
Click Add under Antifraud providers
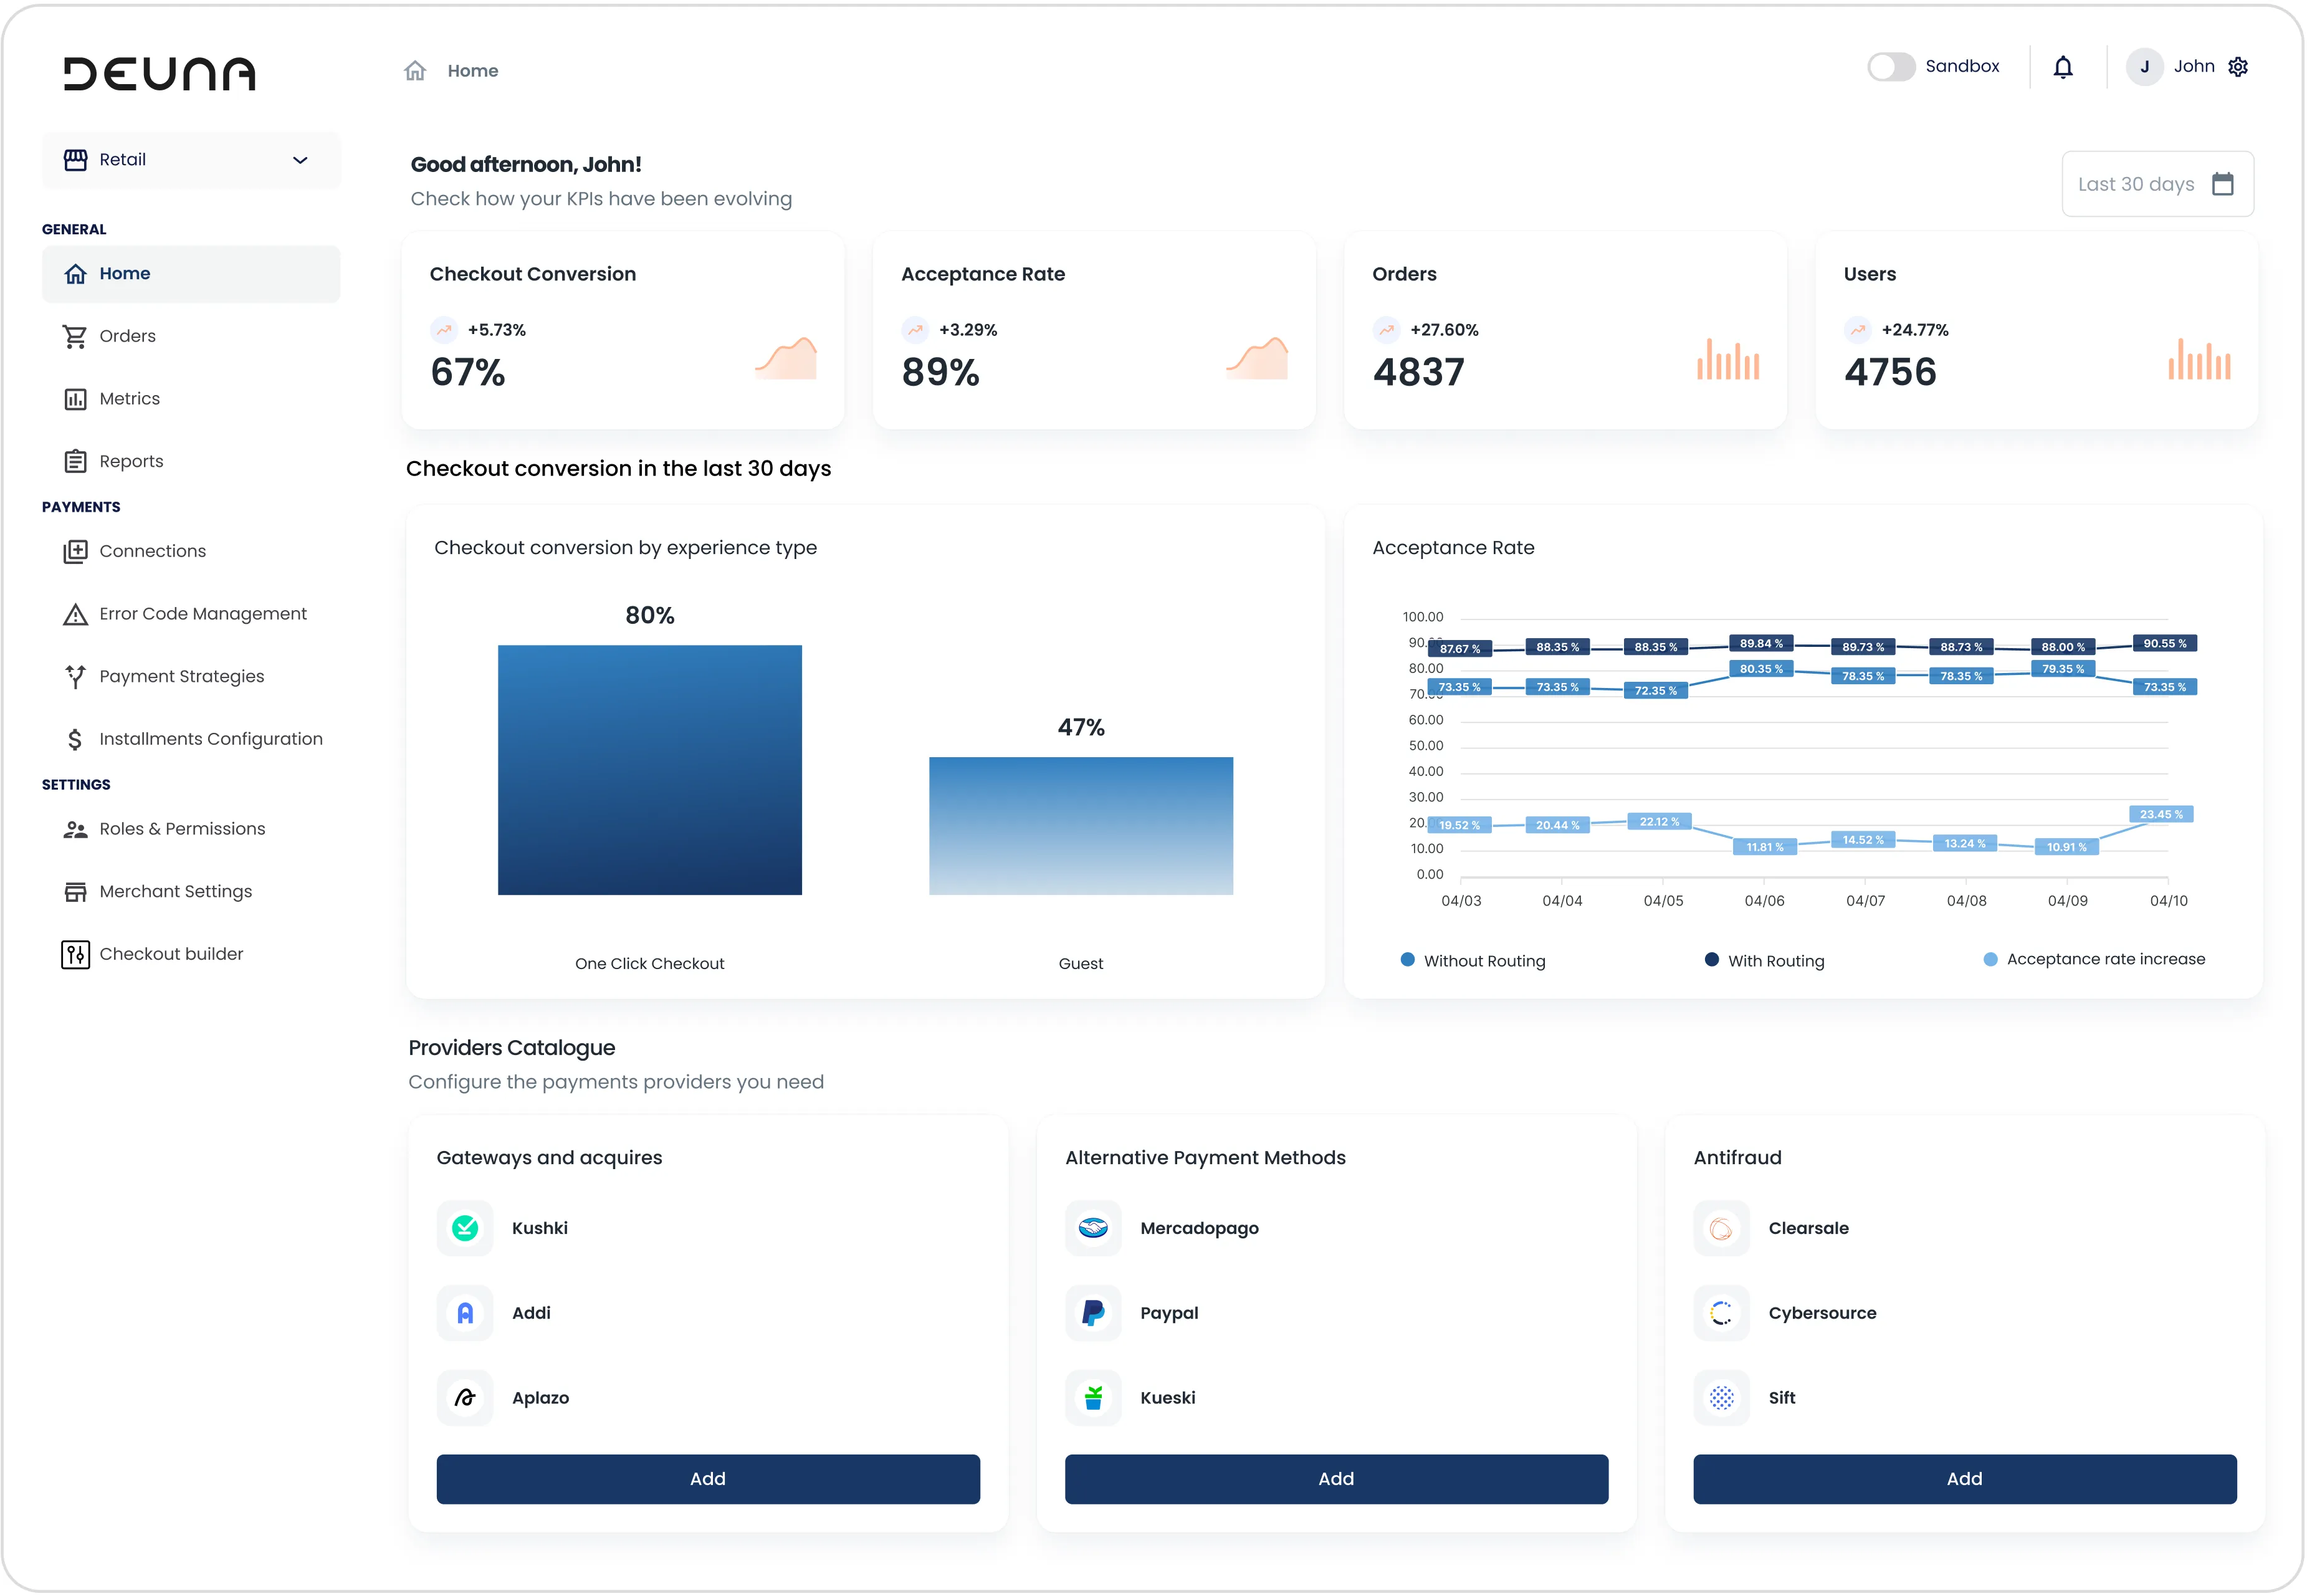click(x=1964, y=1479)
